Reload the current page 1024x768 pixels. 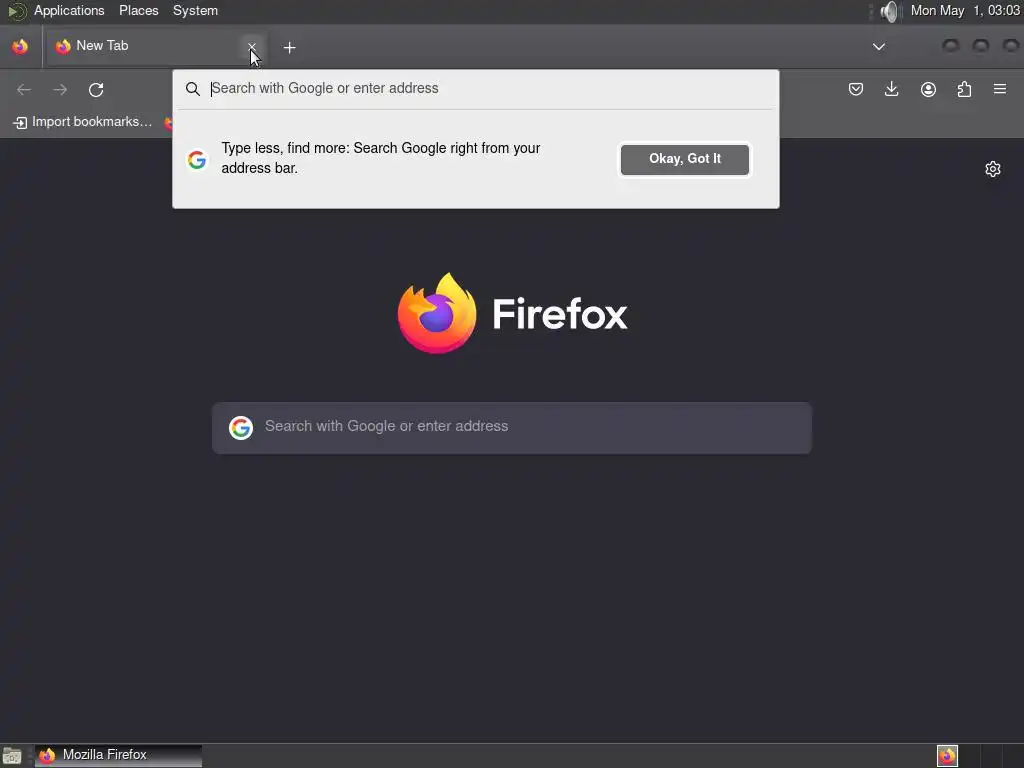pos(96,89)
